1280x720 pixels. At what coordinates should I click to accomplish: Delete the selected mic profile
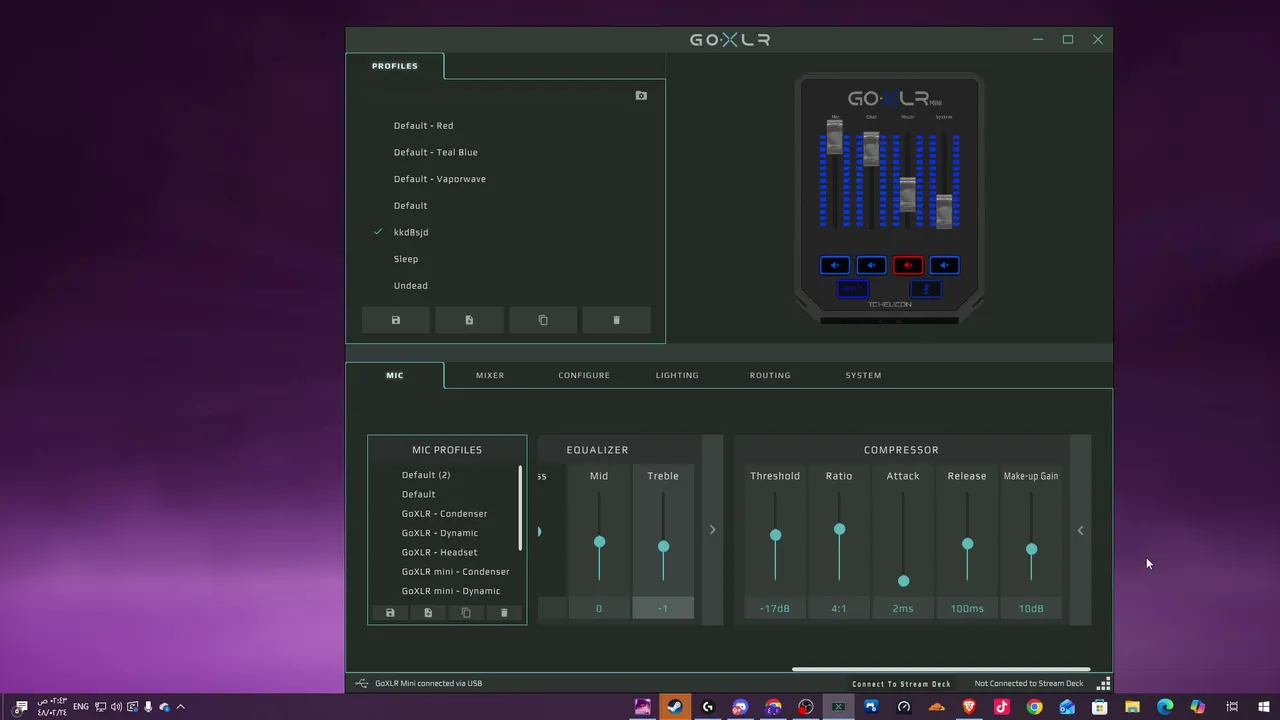click(504, 613)
